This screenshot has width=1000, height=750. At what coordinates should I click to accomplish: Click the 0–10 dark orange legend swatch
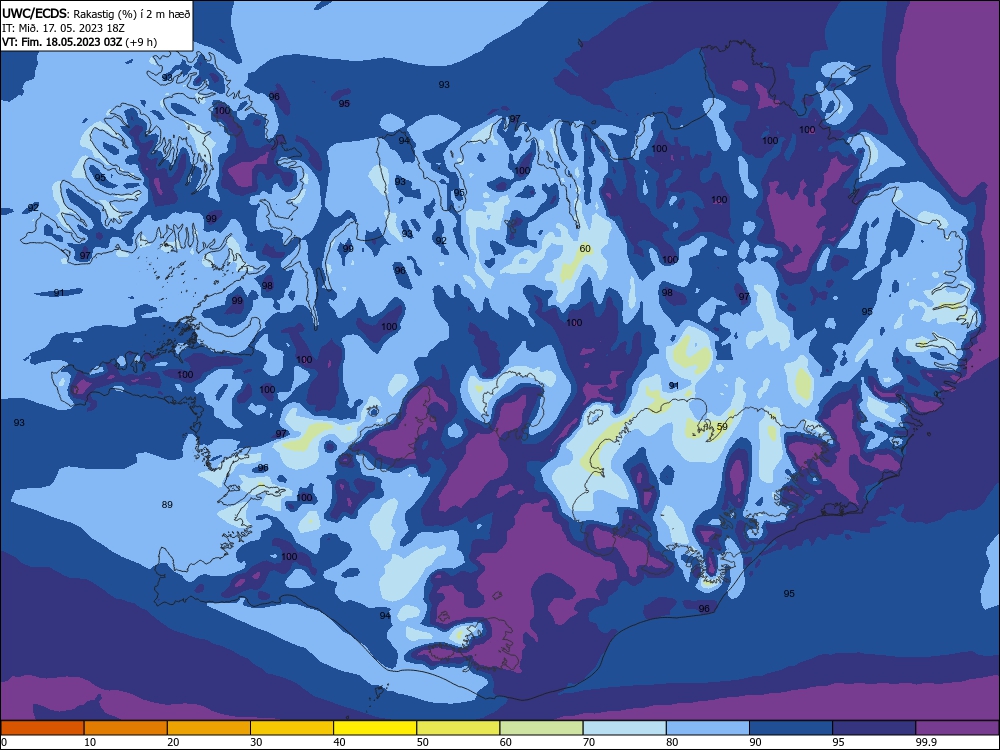[42, 728]
